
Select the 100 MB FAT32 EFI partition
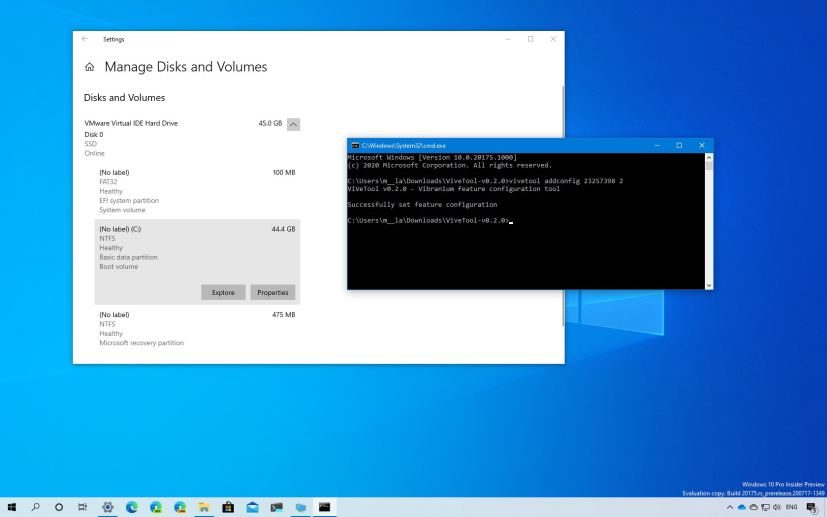[197, 191]
